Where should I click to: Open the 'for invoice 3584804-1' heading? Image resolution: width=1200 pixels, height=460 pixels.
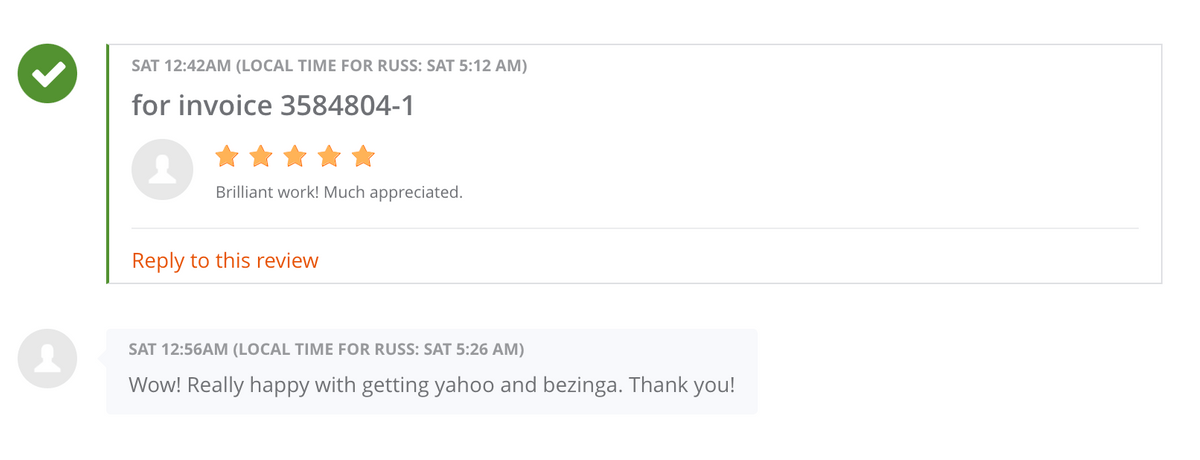pos(273,105)
